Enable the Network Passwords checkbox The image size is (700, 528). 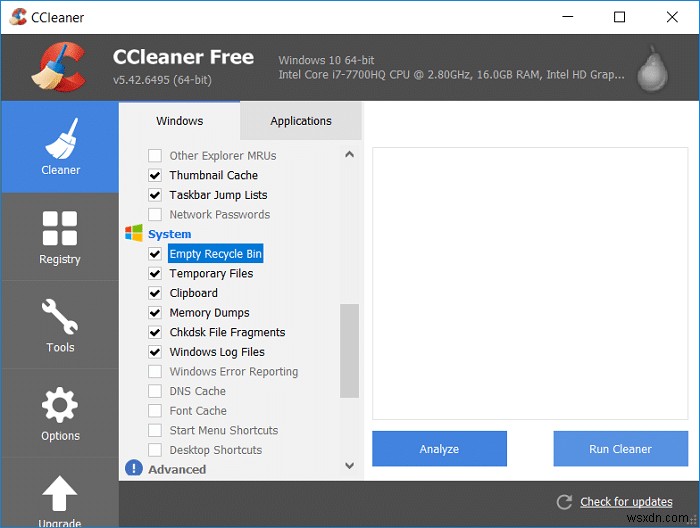pyautogui.click(x=155, y=214)
